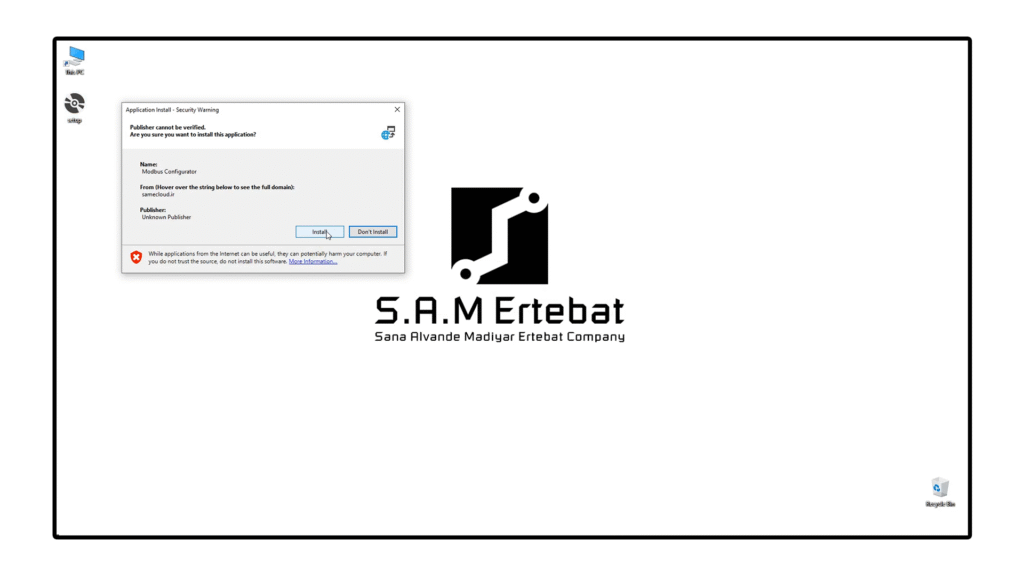Open the More Information link
1024x576 pixels.
click(x=313, y=262)
